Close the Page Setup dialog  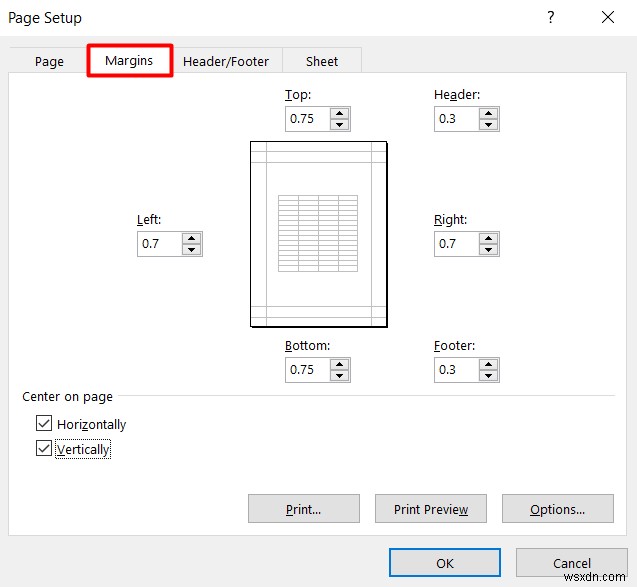click(608, 17)
